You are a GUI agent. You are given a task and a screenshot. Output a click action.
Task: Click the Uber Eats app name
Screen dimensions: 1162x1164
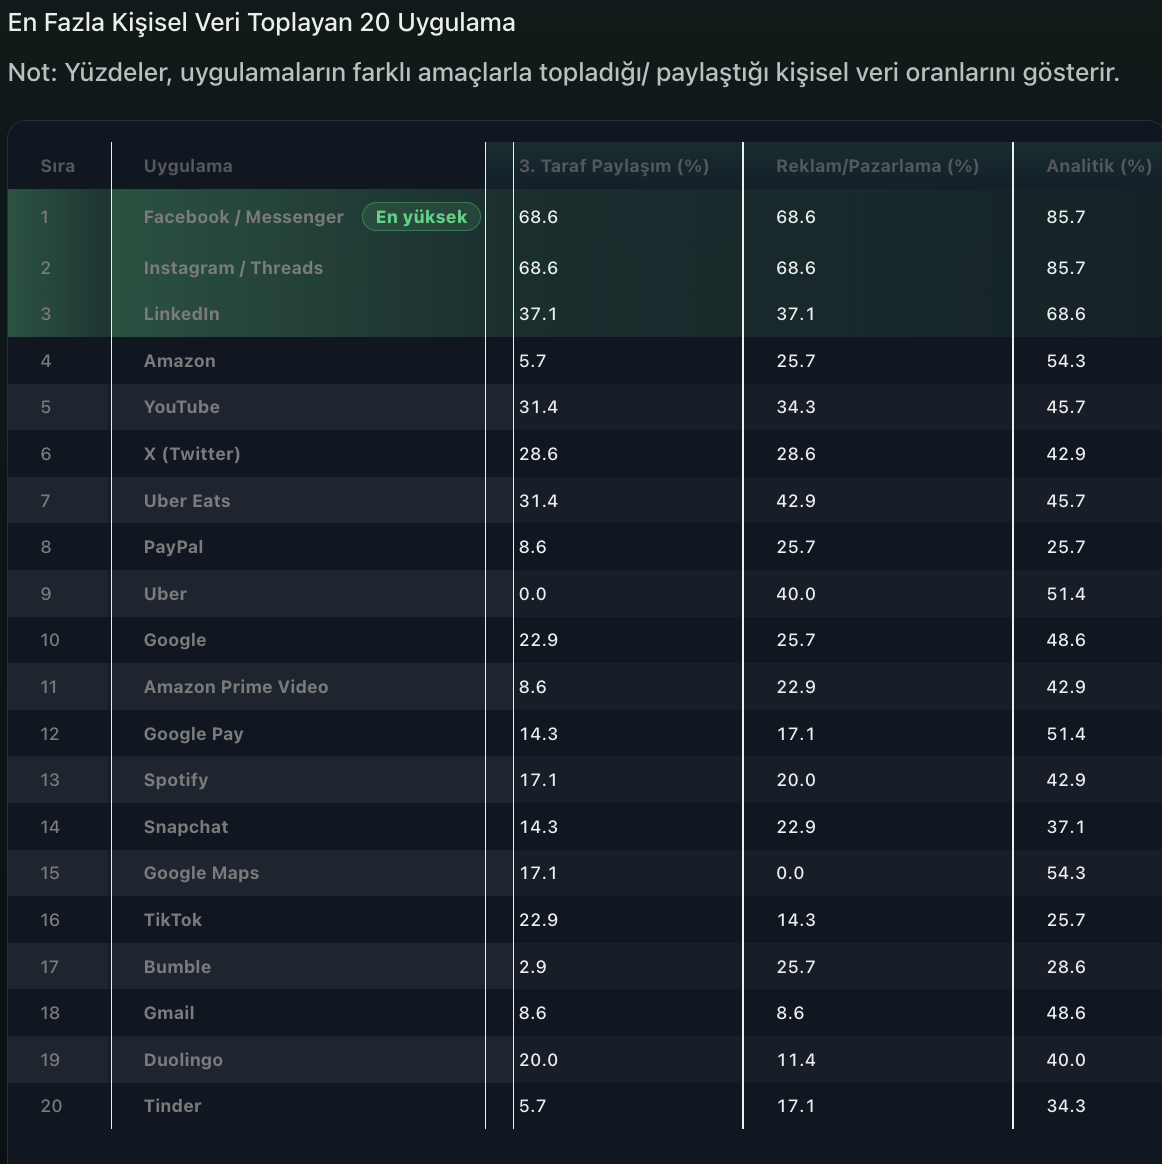(x=187, y=501)
